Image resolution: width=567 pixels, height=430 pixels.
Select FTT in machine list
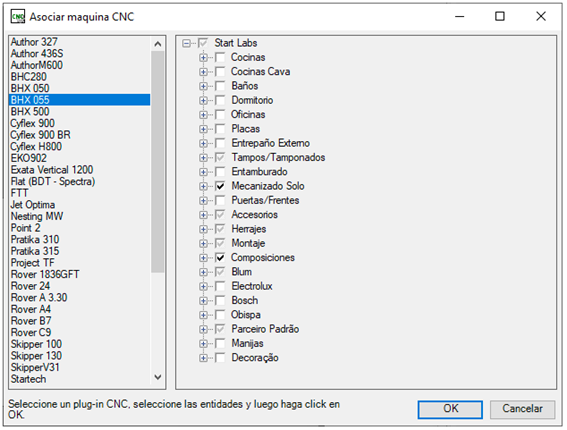[80, 193]
